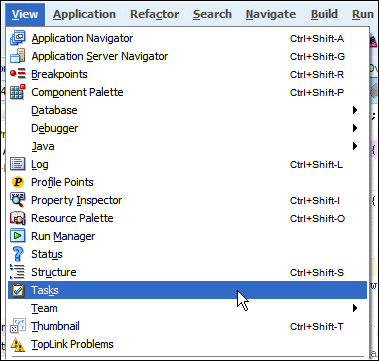Open the Navigate menu
This screenshot has width=379, height=361.
tap(271, 14)
